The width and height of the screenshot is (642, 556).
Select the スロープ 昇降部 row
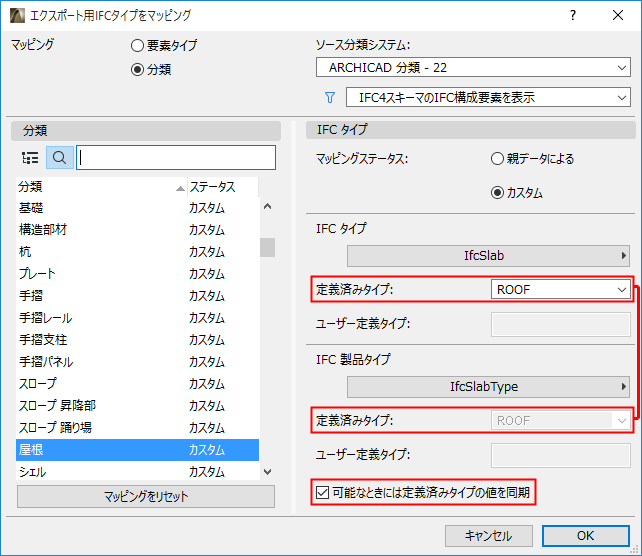point(138,406)
